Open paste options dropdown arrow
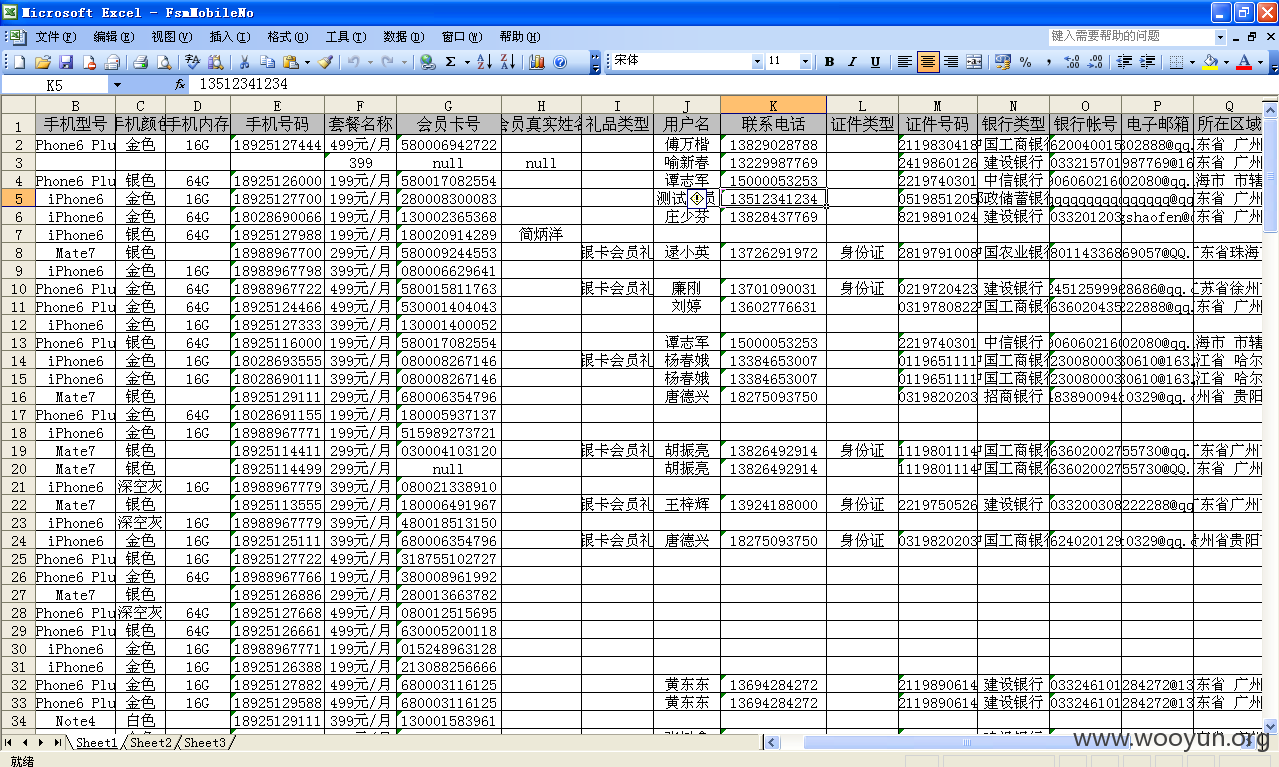The height and width of the screenshot is (767, 1279). tap(307, 62)
